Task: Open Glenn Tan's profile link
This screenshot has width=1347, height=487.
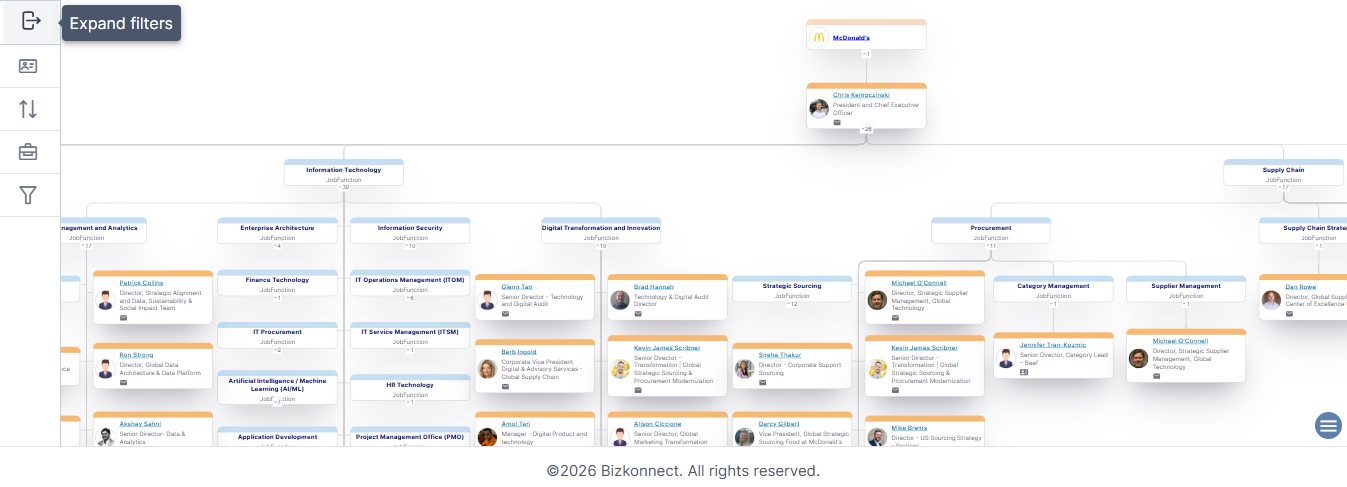Action: tap(517, 286)
